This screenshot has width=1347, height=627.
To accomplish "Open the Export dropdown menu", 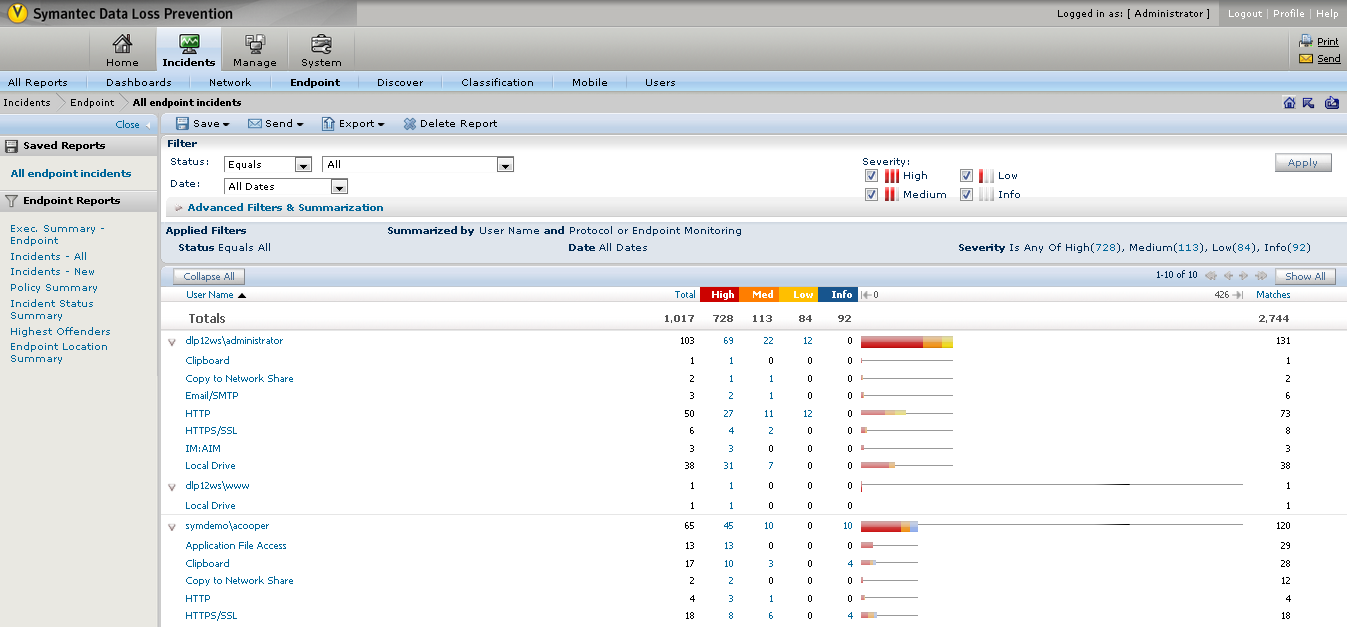I will [353, 124].
